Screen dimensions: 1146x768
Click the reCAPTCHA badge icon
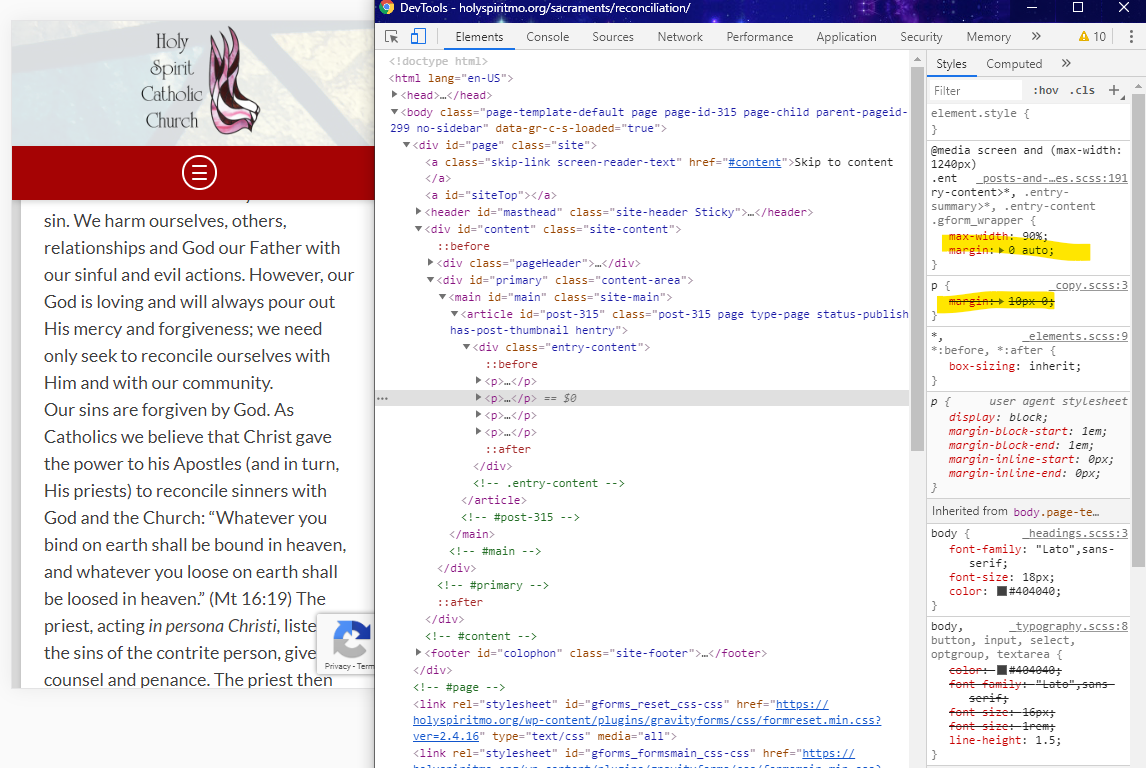(352, 639)
